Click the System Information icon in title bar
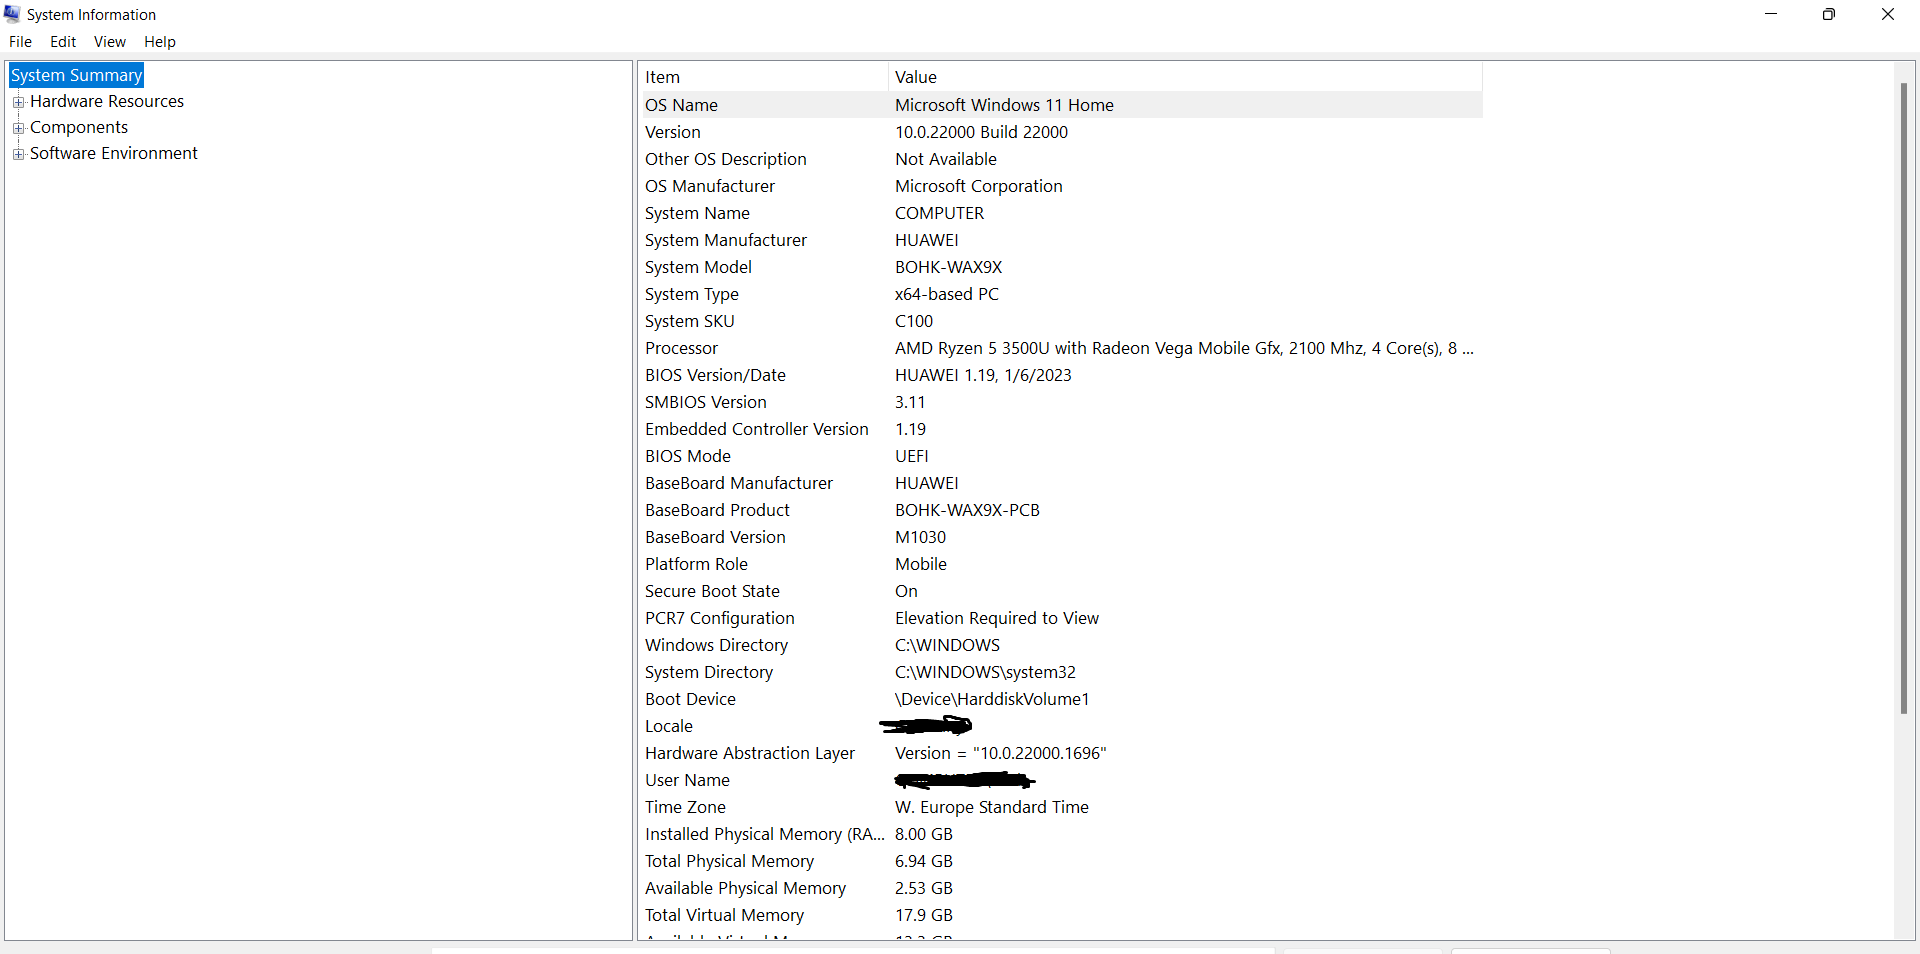The image size is (1920, 954). [13, 14]
